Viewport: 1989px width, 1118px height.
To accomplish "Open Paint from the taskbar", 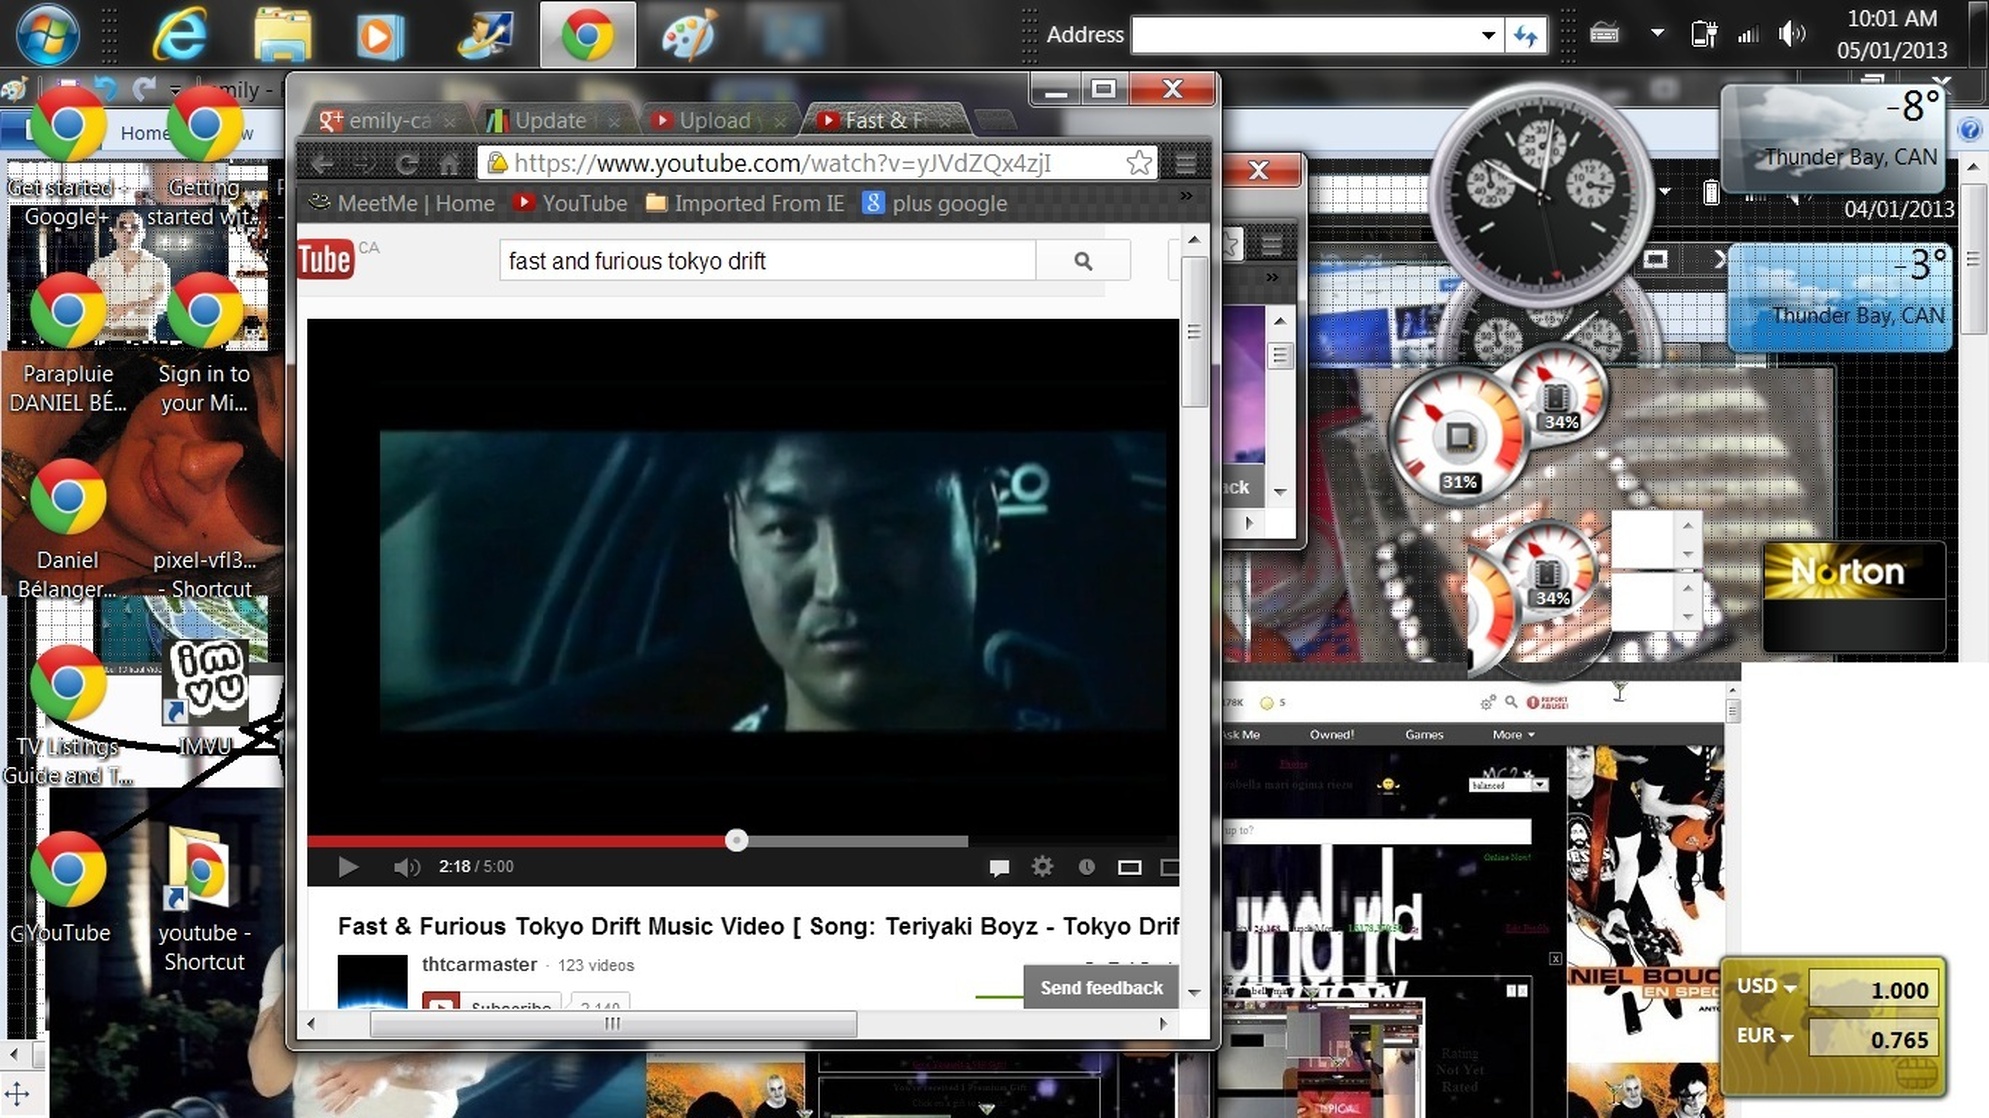I will [x=688, y=34].
